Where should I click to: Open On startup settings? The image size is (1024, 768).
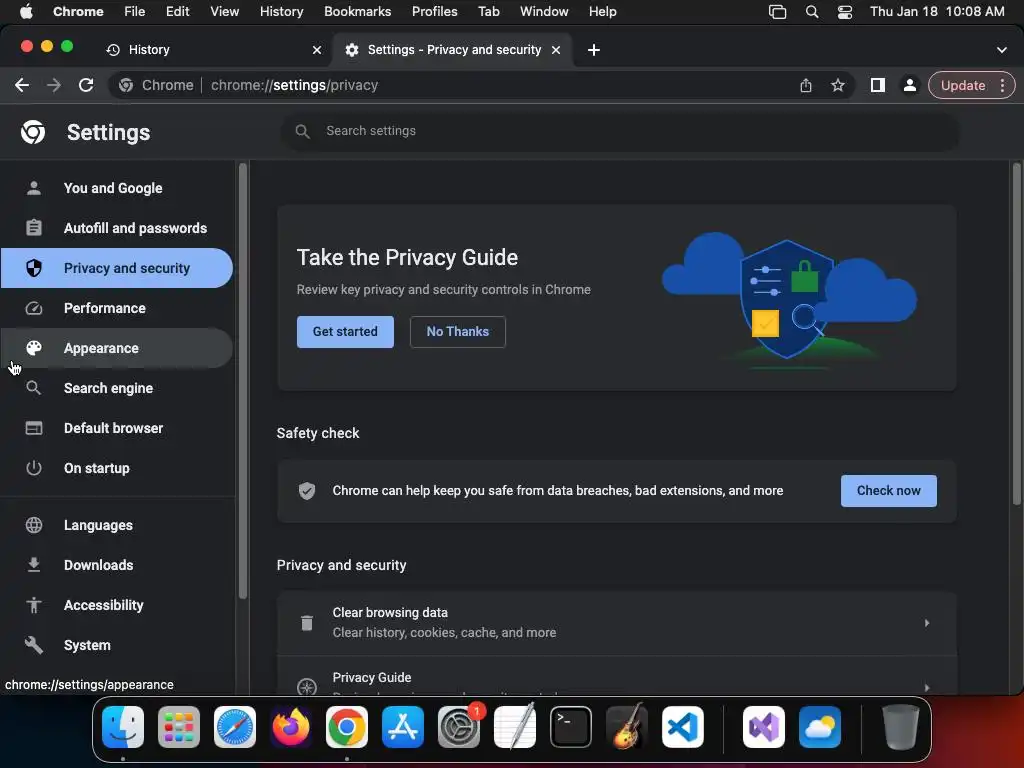116,468
